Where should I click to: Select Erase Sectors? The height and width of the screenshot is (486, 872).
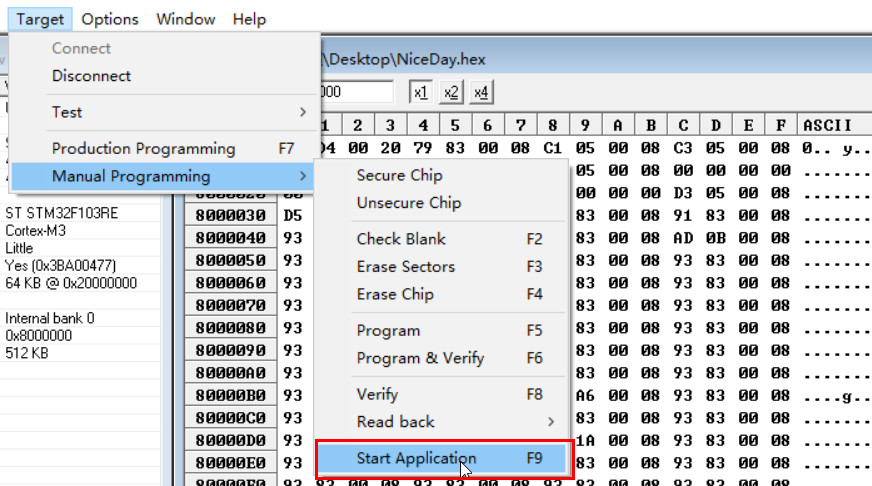442,267
